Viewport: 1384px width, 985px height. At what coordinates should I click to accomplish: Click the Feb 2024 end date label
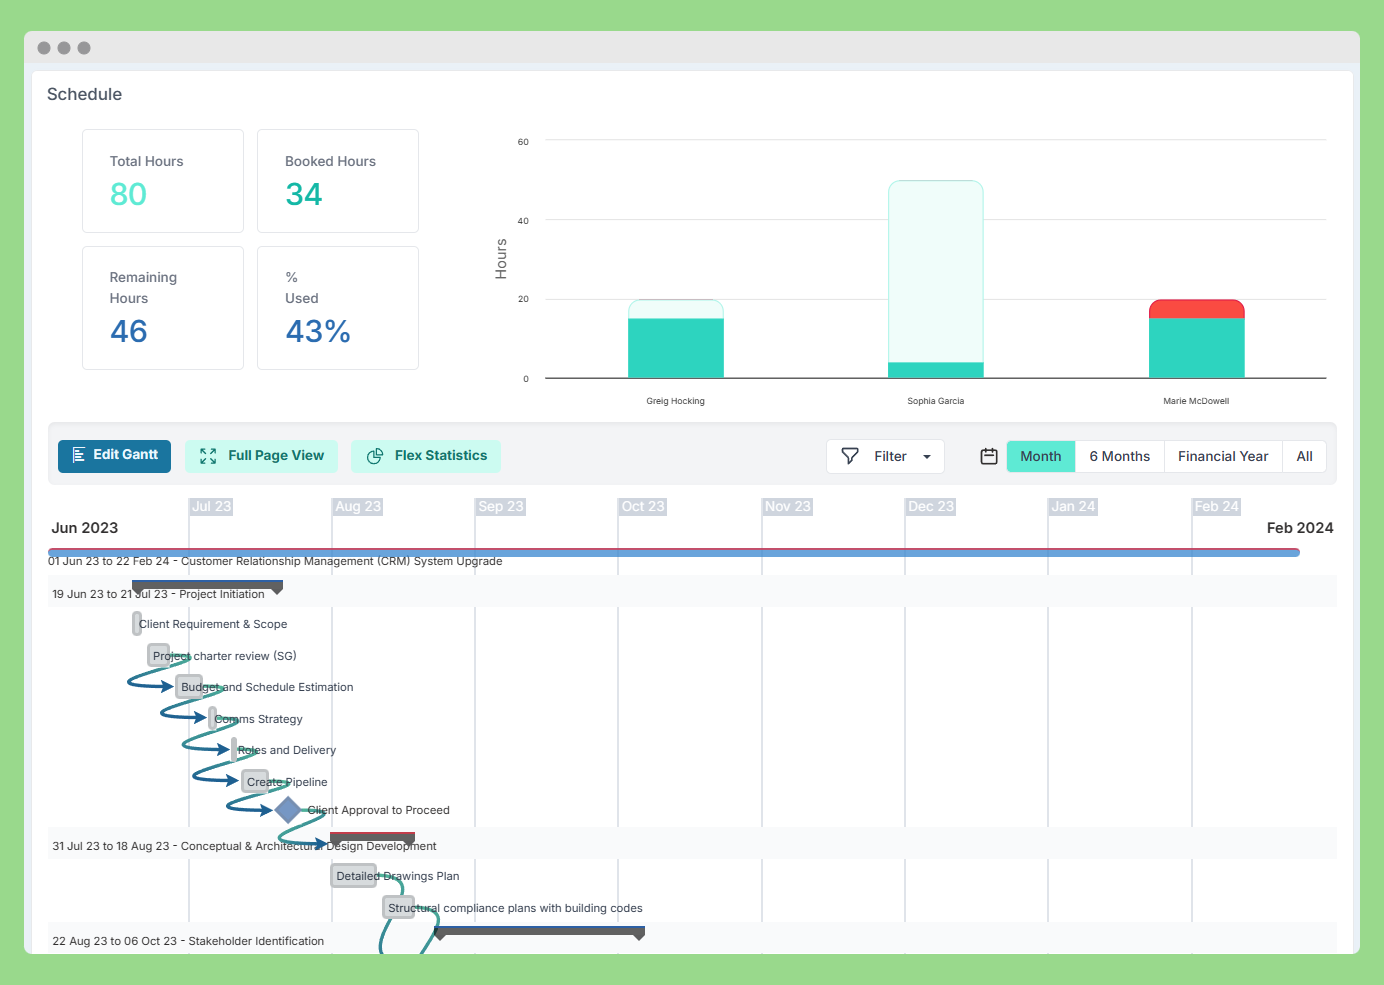tap(1300, 528)
